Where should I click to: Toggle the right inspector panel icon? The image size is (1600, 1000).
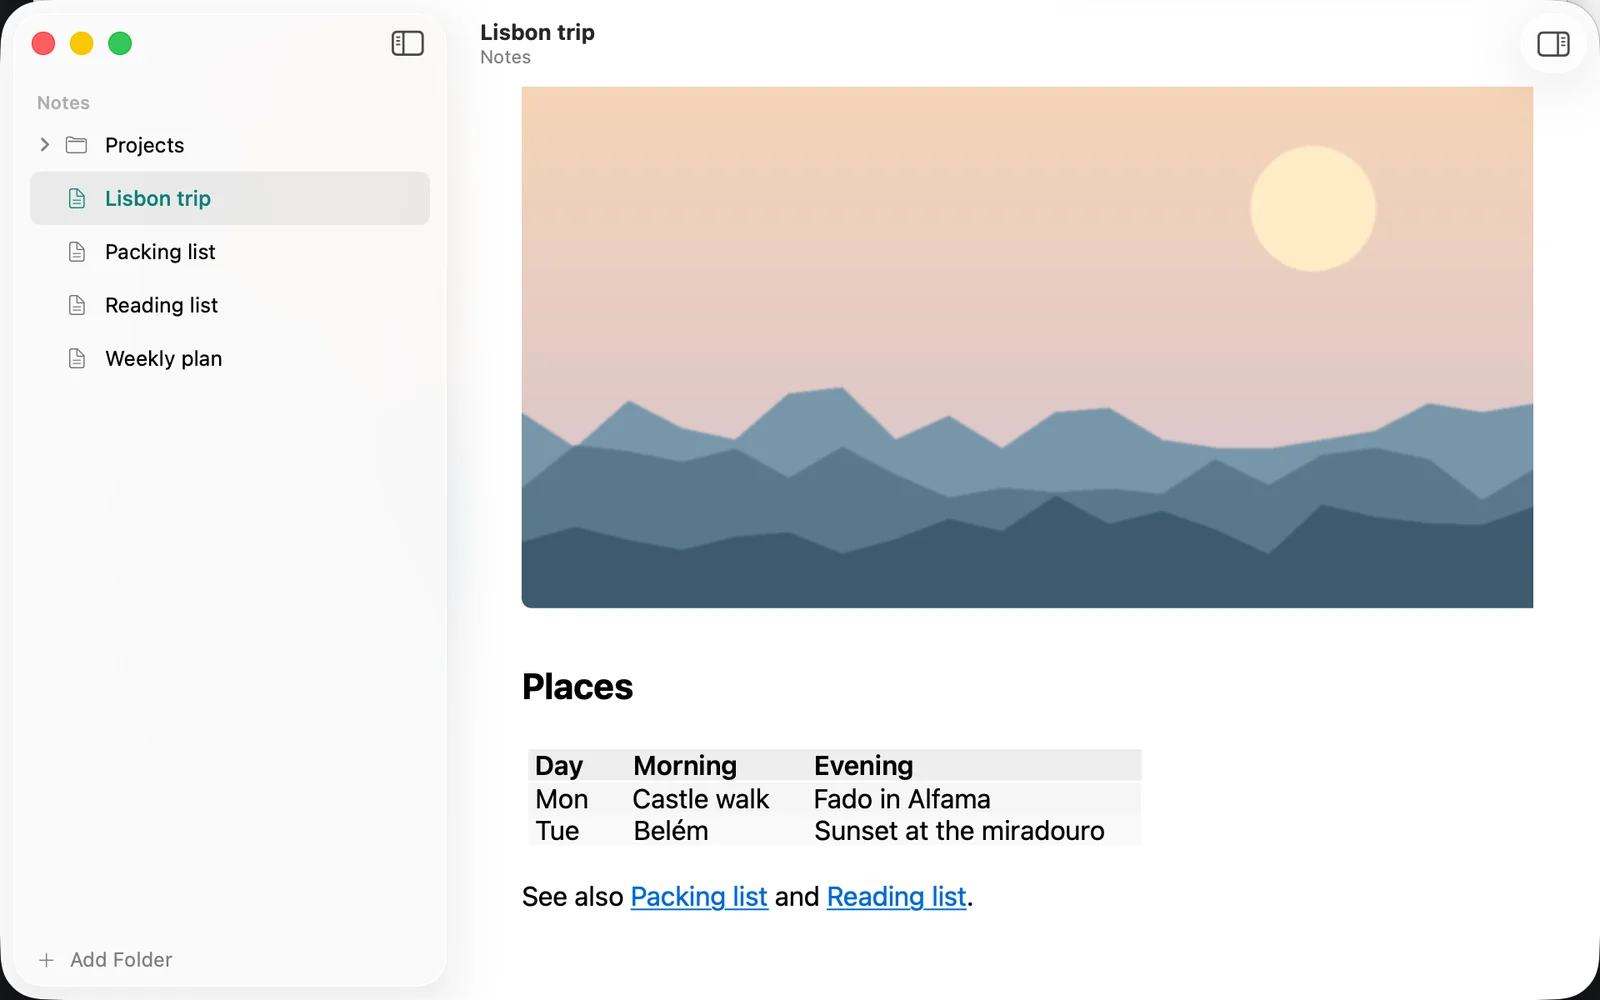point(1553,44)
